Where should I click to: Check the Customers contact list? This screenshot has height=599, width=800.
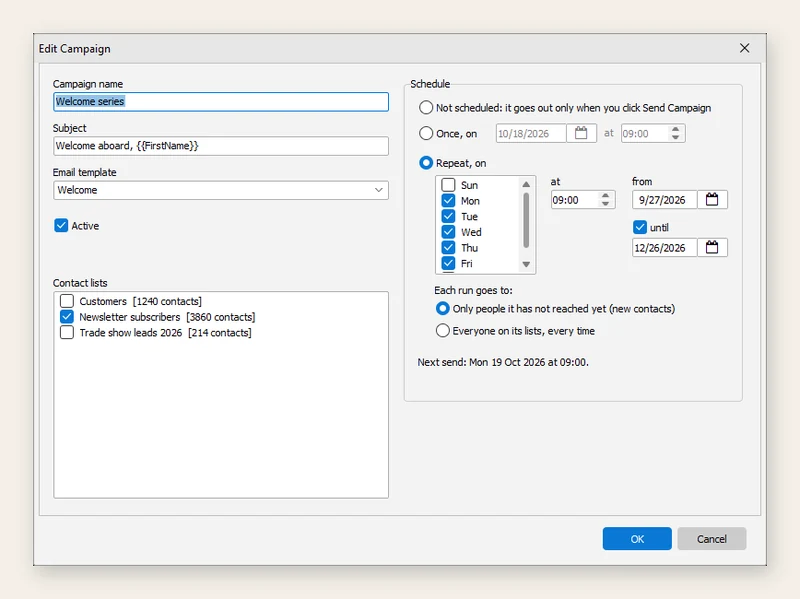click(x=67, y=301)
